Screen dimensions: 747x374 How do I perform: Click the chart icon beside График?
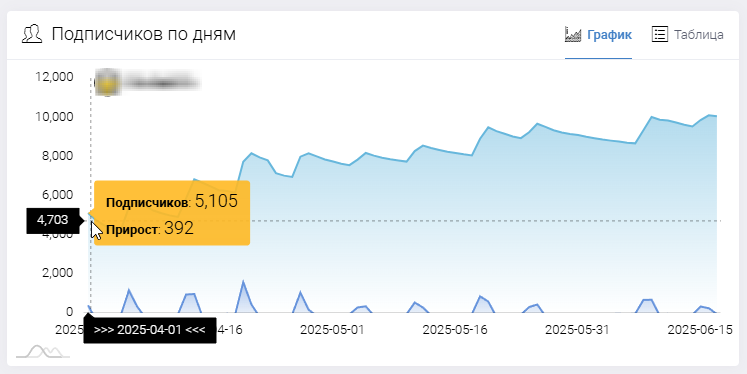(573, 34)
